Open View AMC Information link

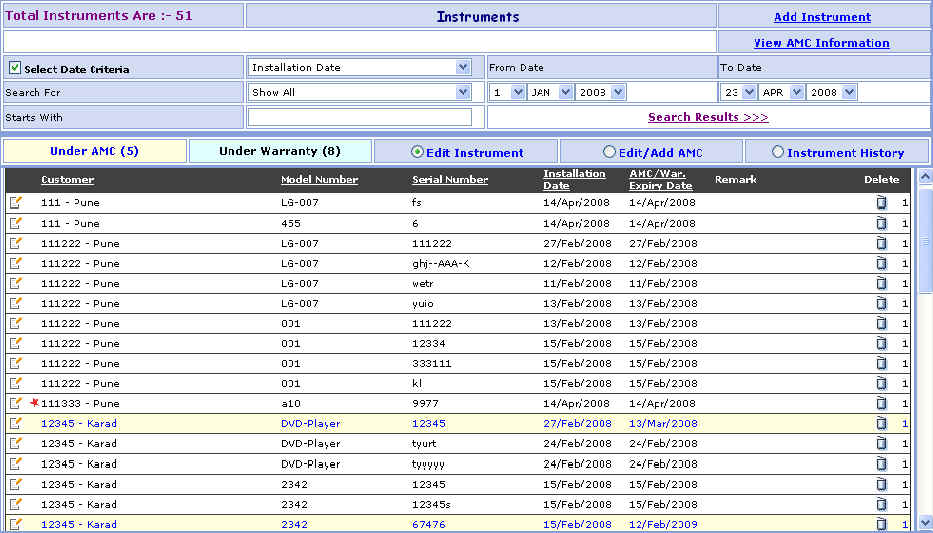(x=821, y=43)
